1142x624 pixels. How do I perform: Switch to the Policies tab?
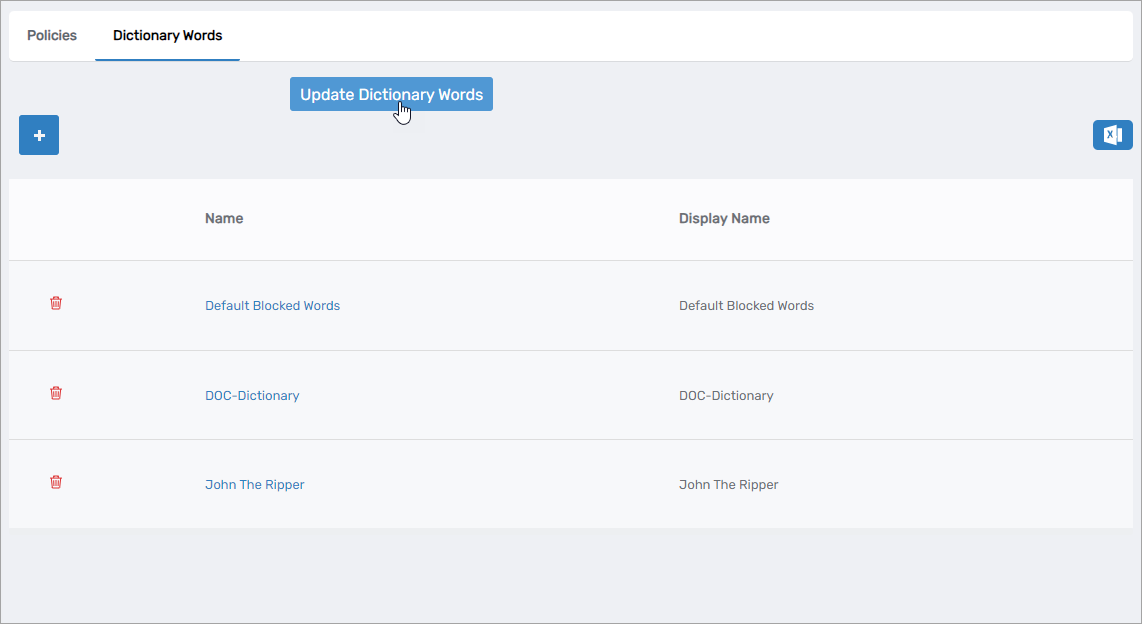pos(52,35)
